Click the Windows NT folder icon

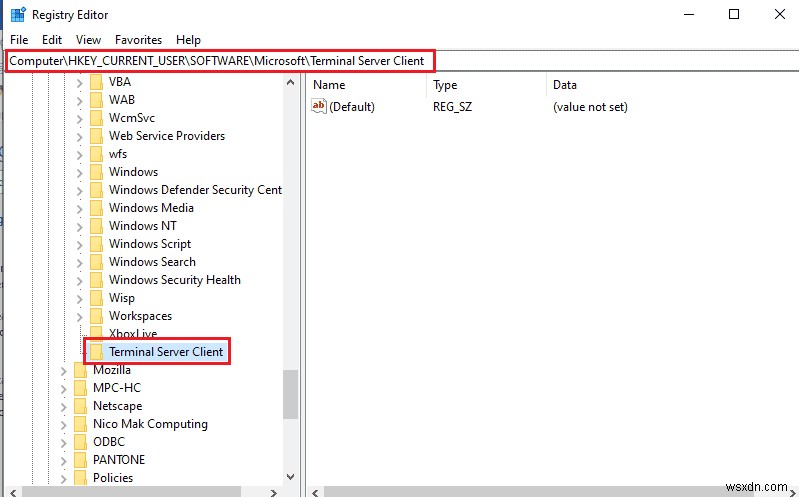96,225
